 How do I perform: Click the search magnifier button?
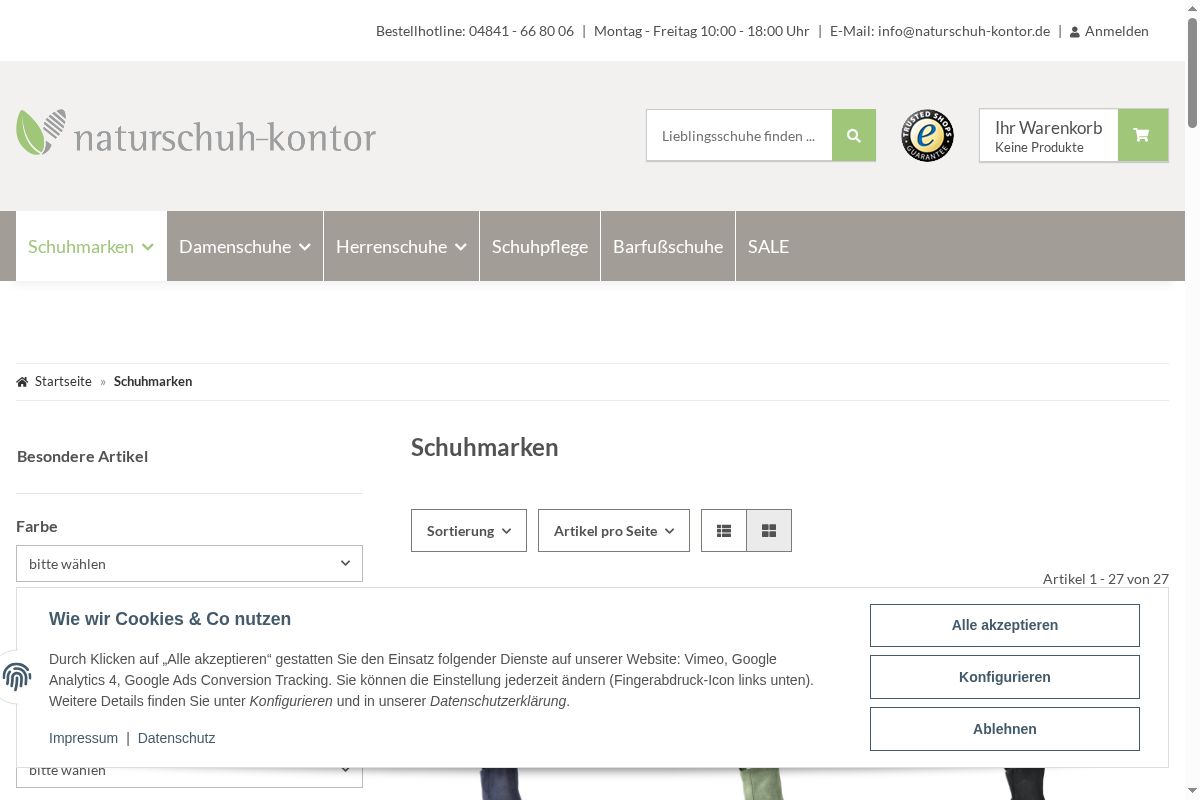(853, 136)
